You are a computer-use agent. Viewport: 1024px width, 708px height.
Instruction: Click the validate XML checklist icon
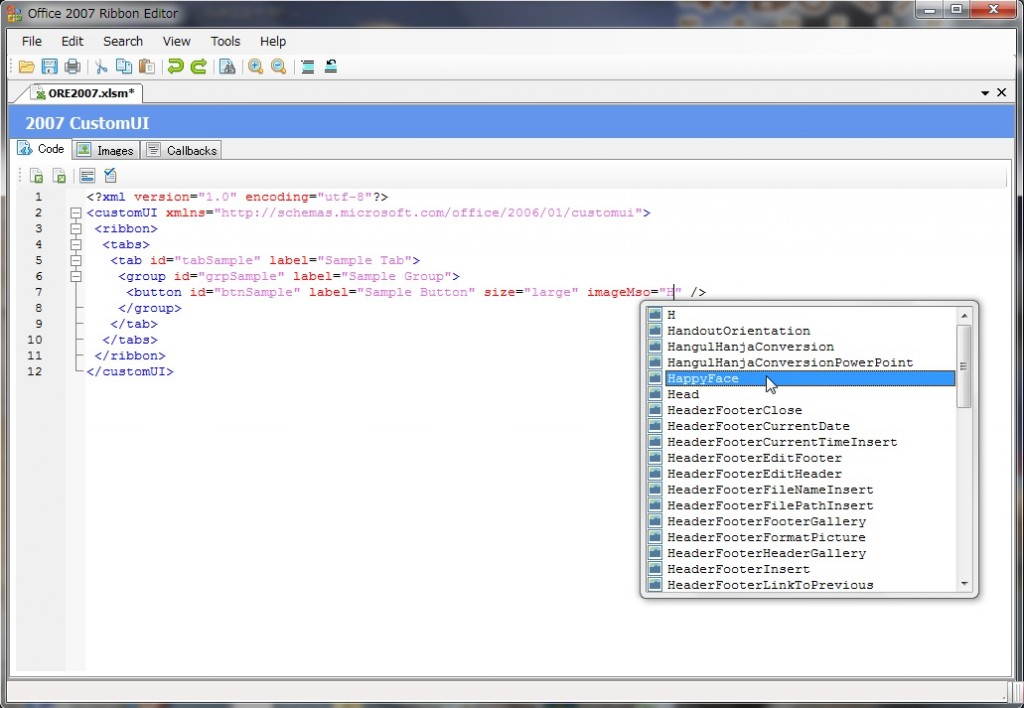click(x=111, y=176)
